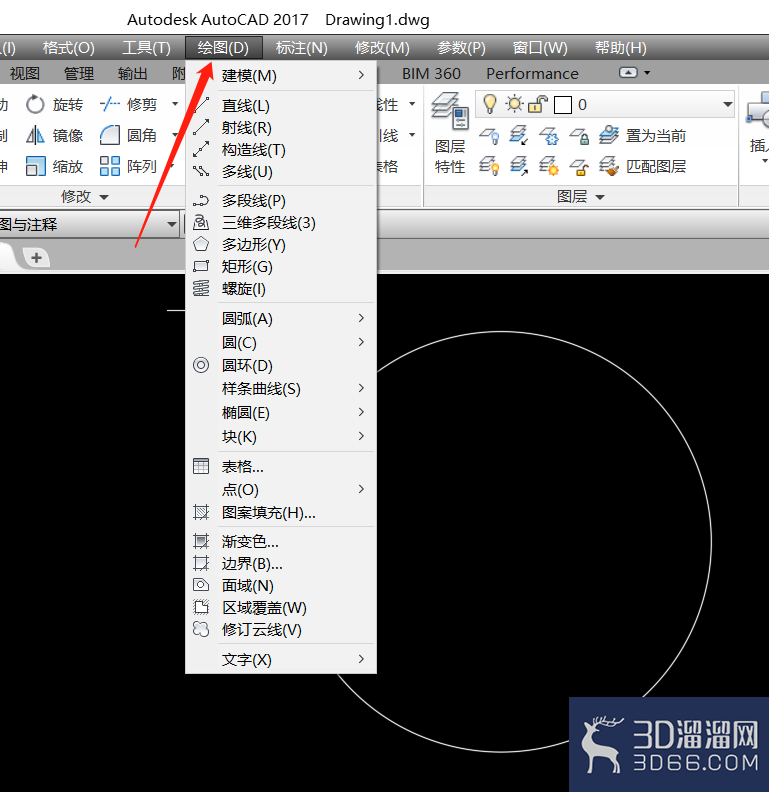Click the ribbon minimize toggle button
This screenshot has height=792, width=769.
point(628,73)
